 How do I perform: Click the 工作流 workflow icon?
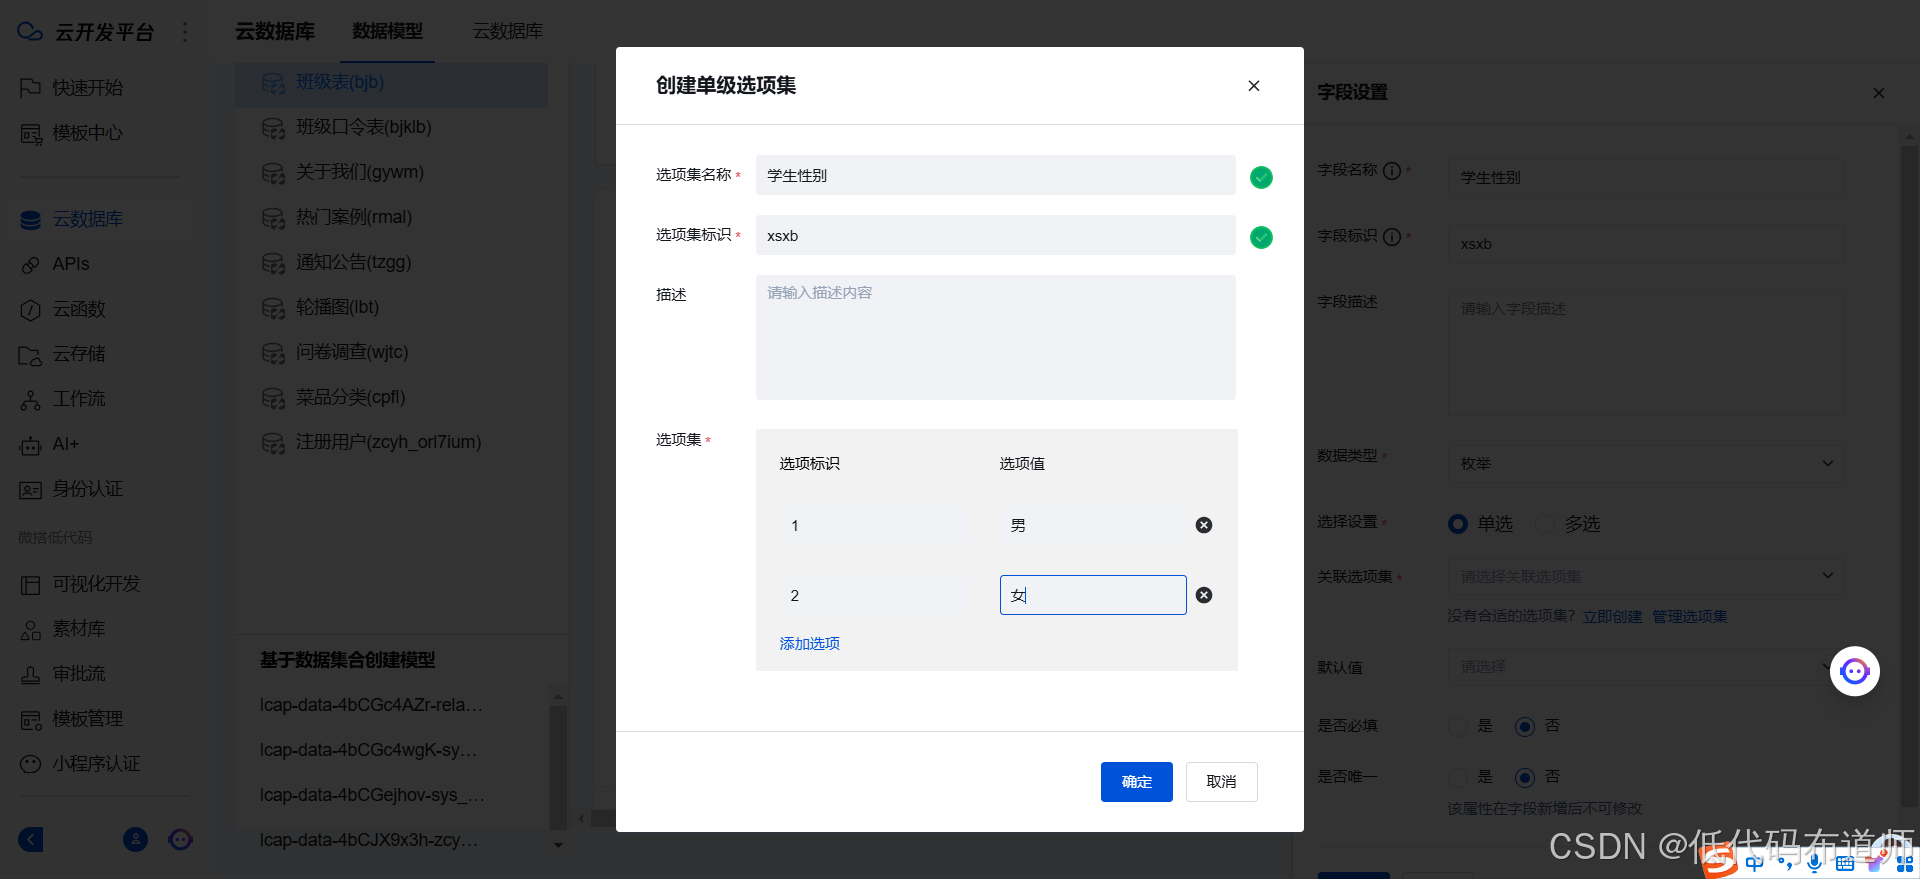tap(31, 399)
